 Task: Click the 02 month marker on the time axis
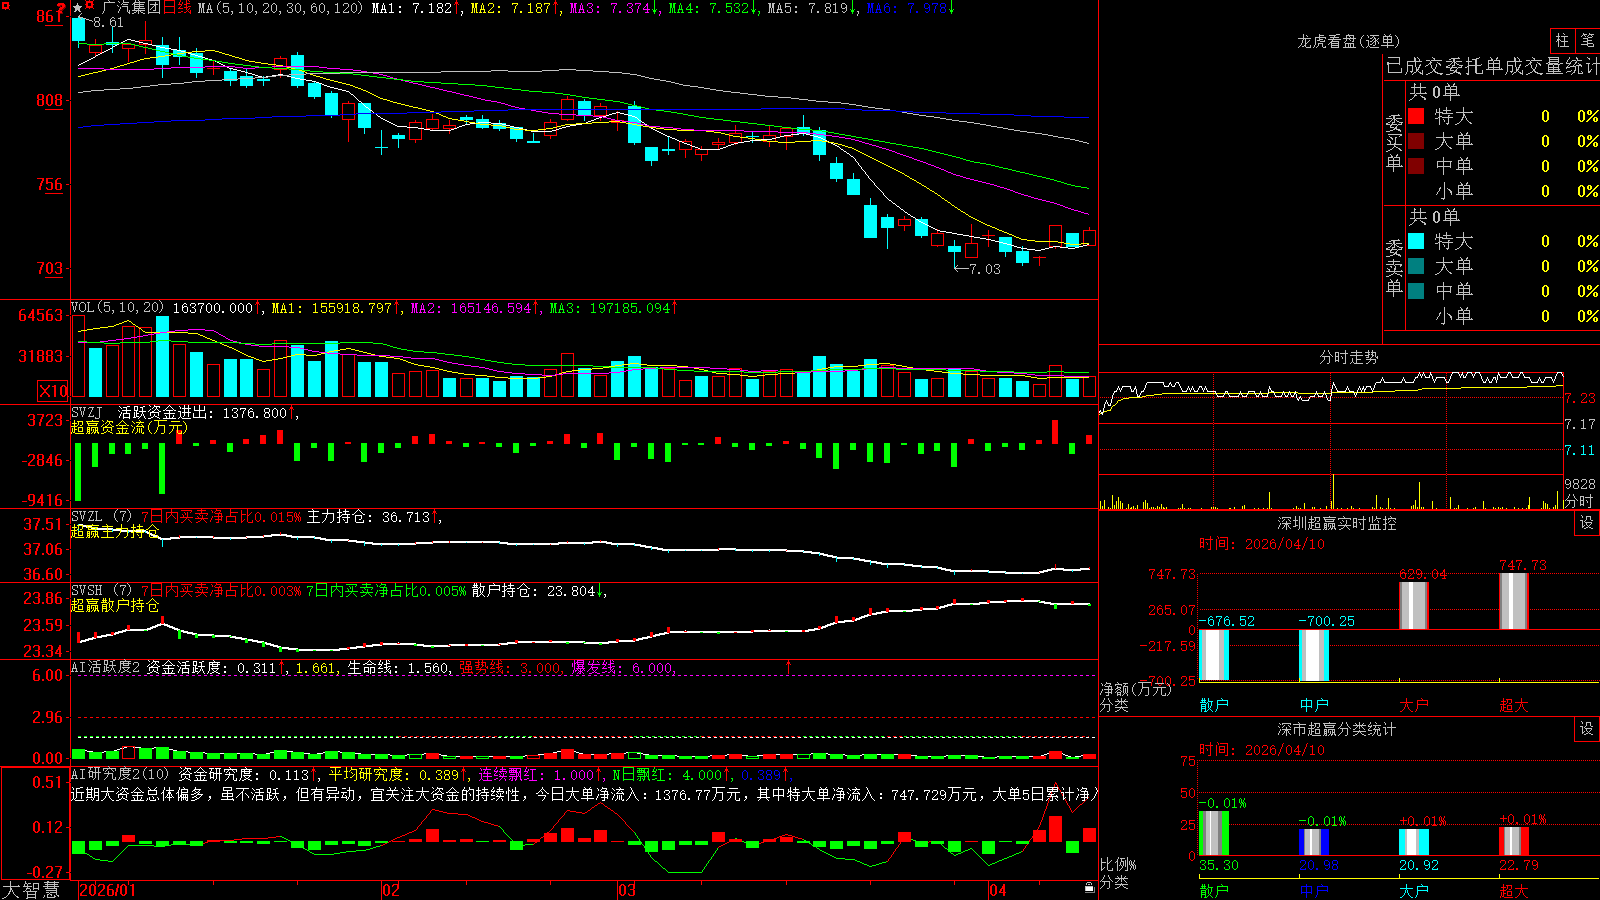coord(391,890)
